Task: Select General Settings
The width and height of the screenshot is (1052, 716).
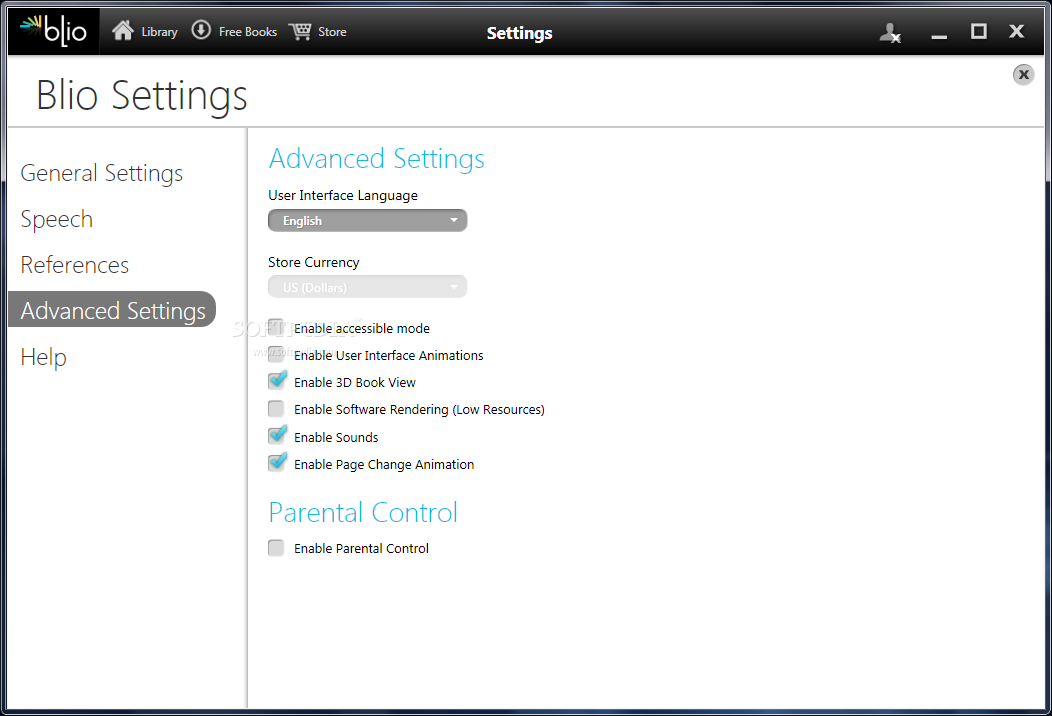Action: pyautogui.click(x=102, y=173)
